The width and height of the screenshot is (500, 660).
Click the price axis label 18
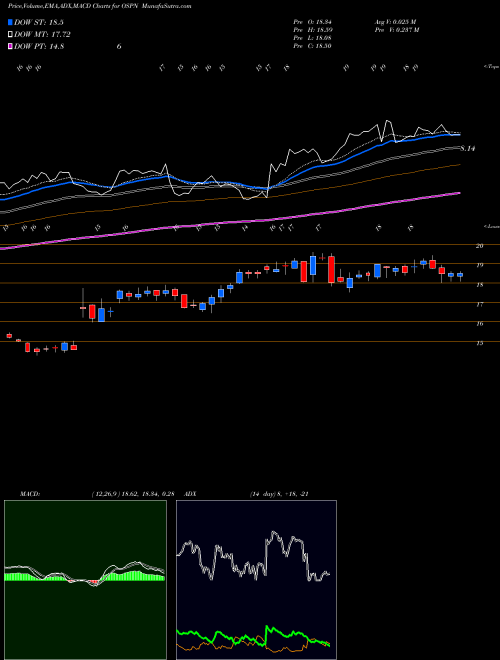coord(479,285)
